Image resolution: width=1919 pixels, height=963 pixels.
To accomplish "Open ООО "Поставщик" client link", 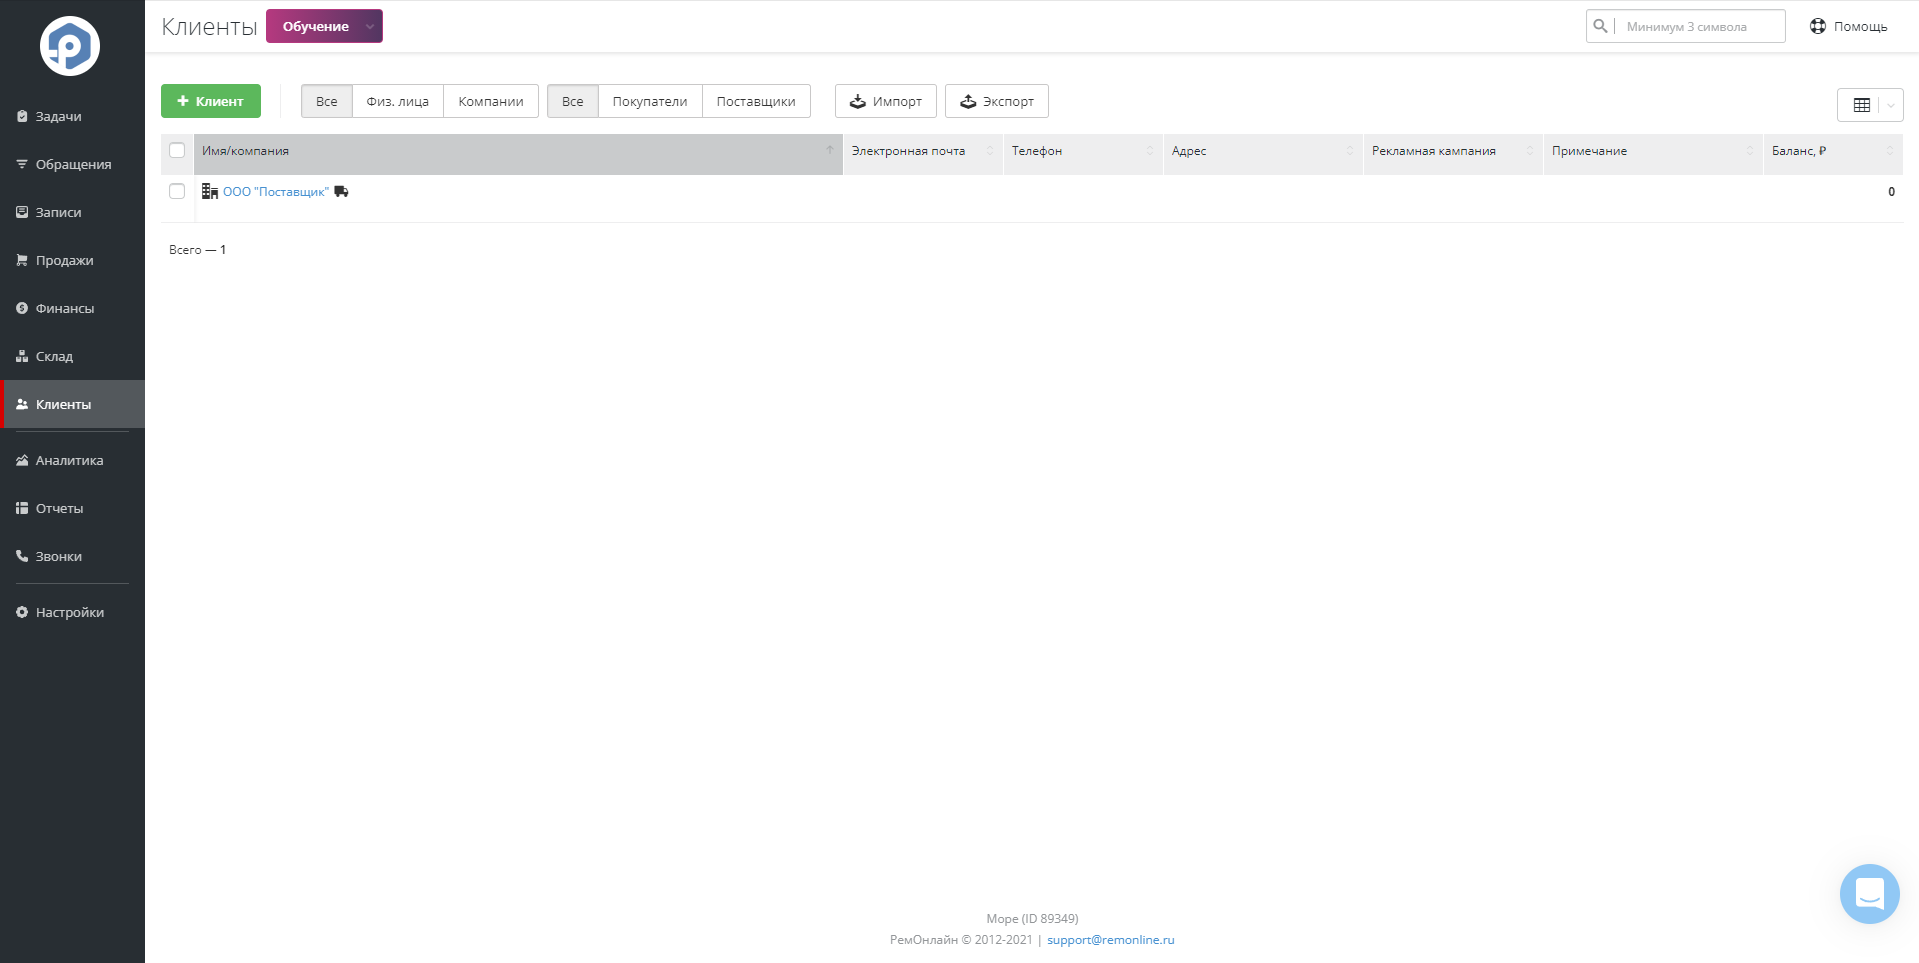I will (x=276, y=191).
